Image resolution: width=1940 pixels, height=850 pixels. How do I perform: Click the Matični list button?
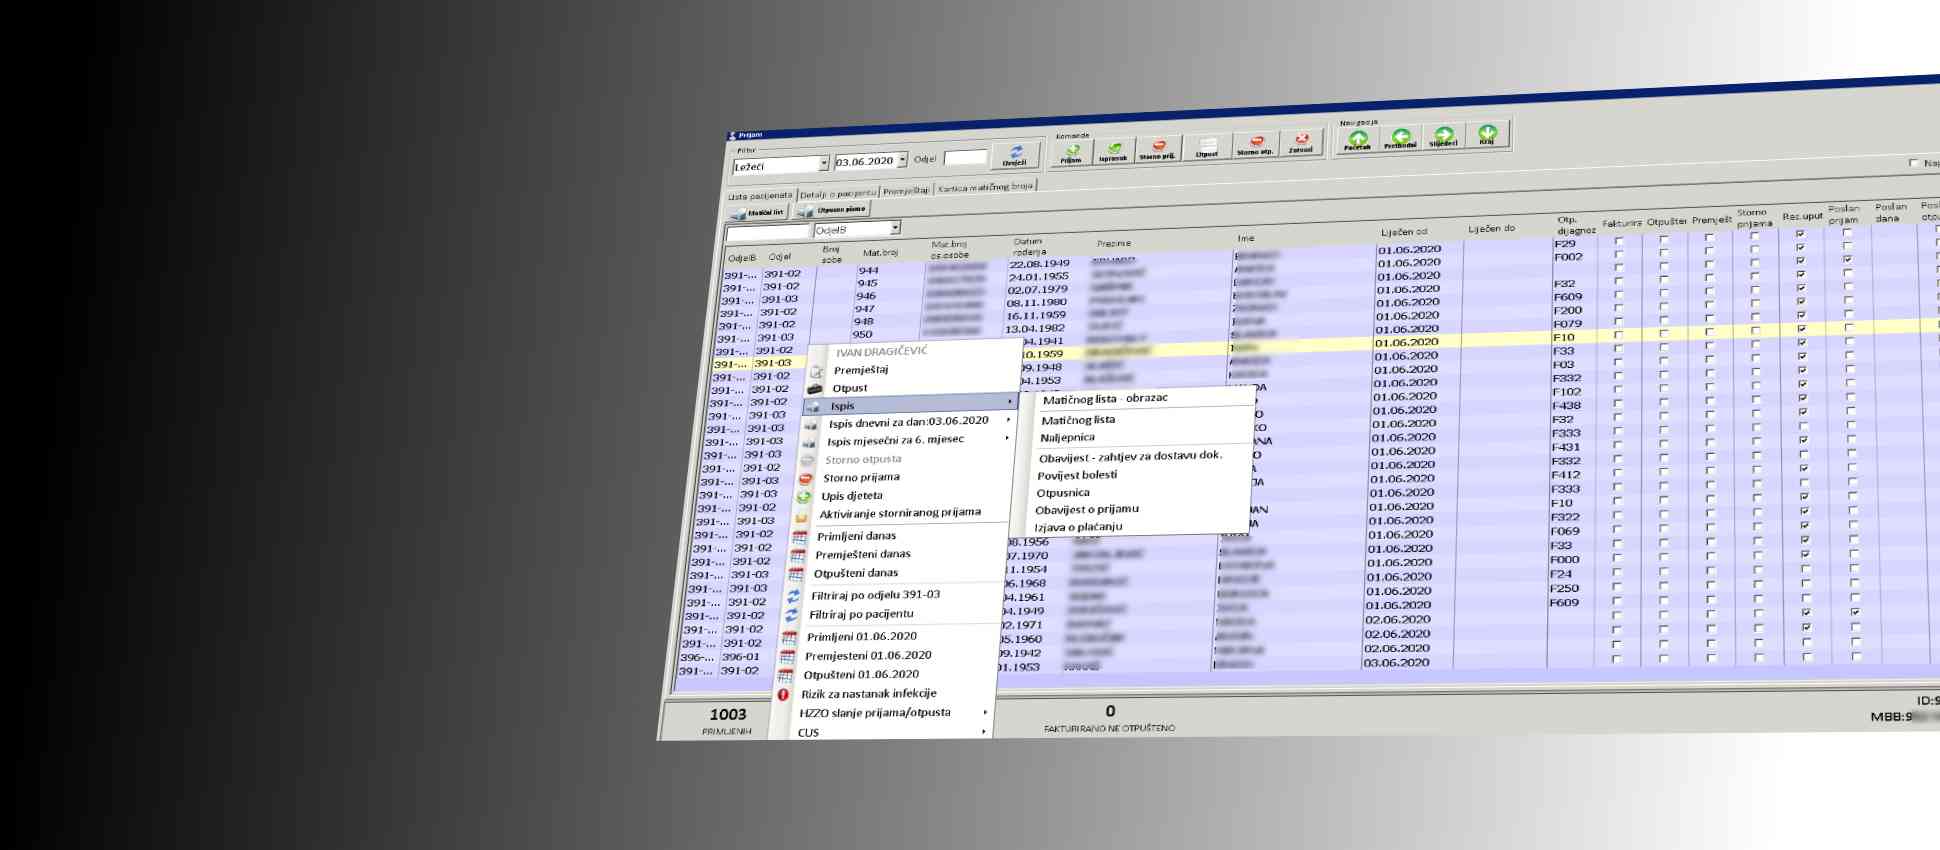[759, 213]
